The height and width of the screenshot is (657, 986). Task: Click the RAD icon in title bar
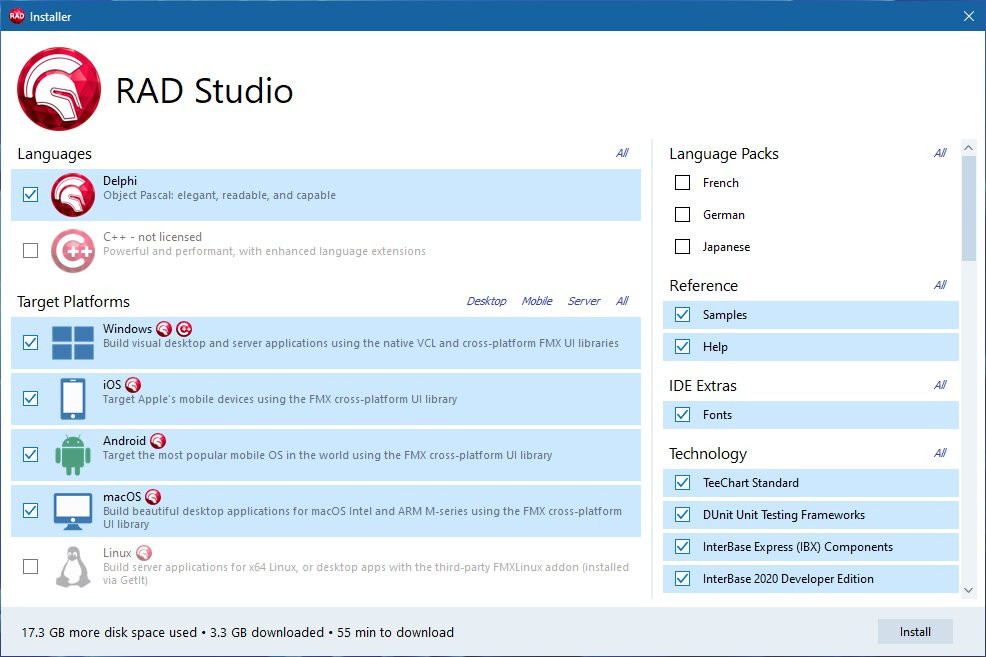(x=17, y=16)
